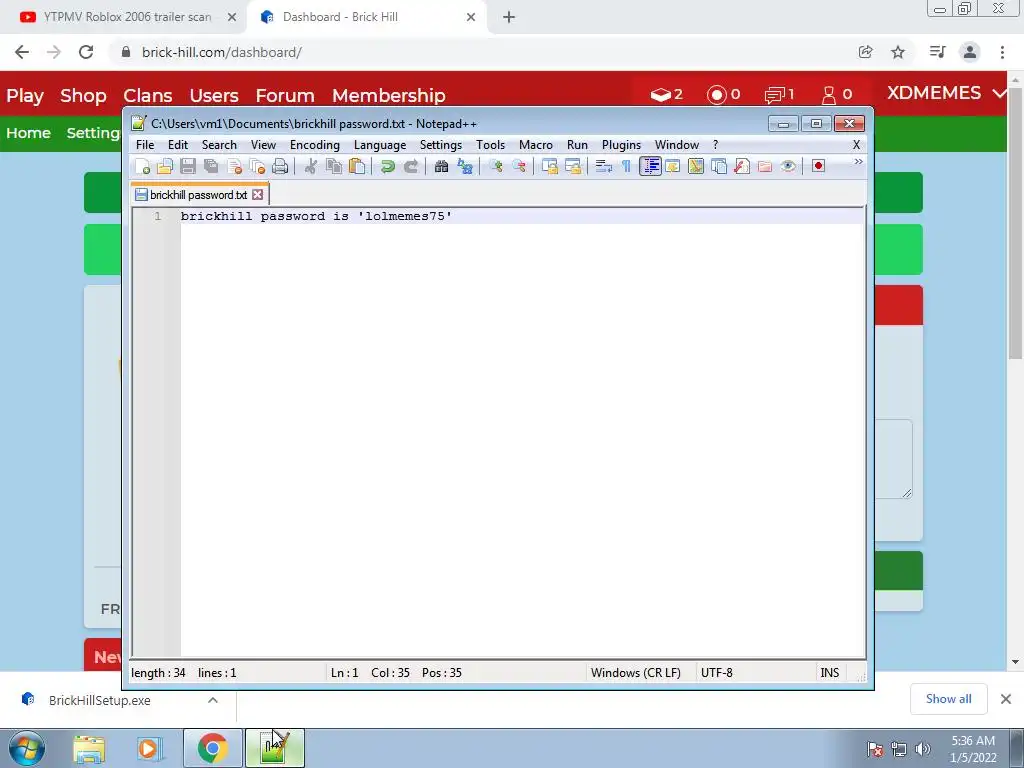Click the Synchronize Horizontal Scrolling icon
This screenshot has height=768, width=1024.
573,167
